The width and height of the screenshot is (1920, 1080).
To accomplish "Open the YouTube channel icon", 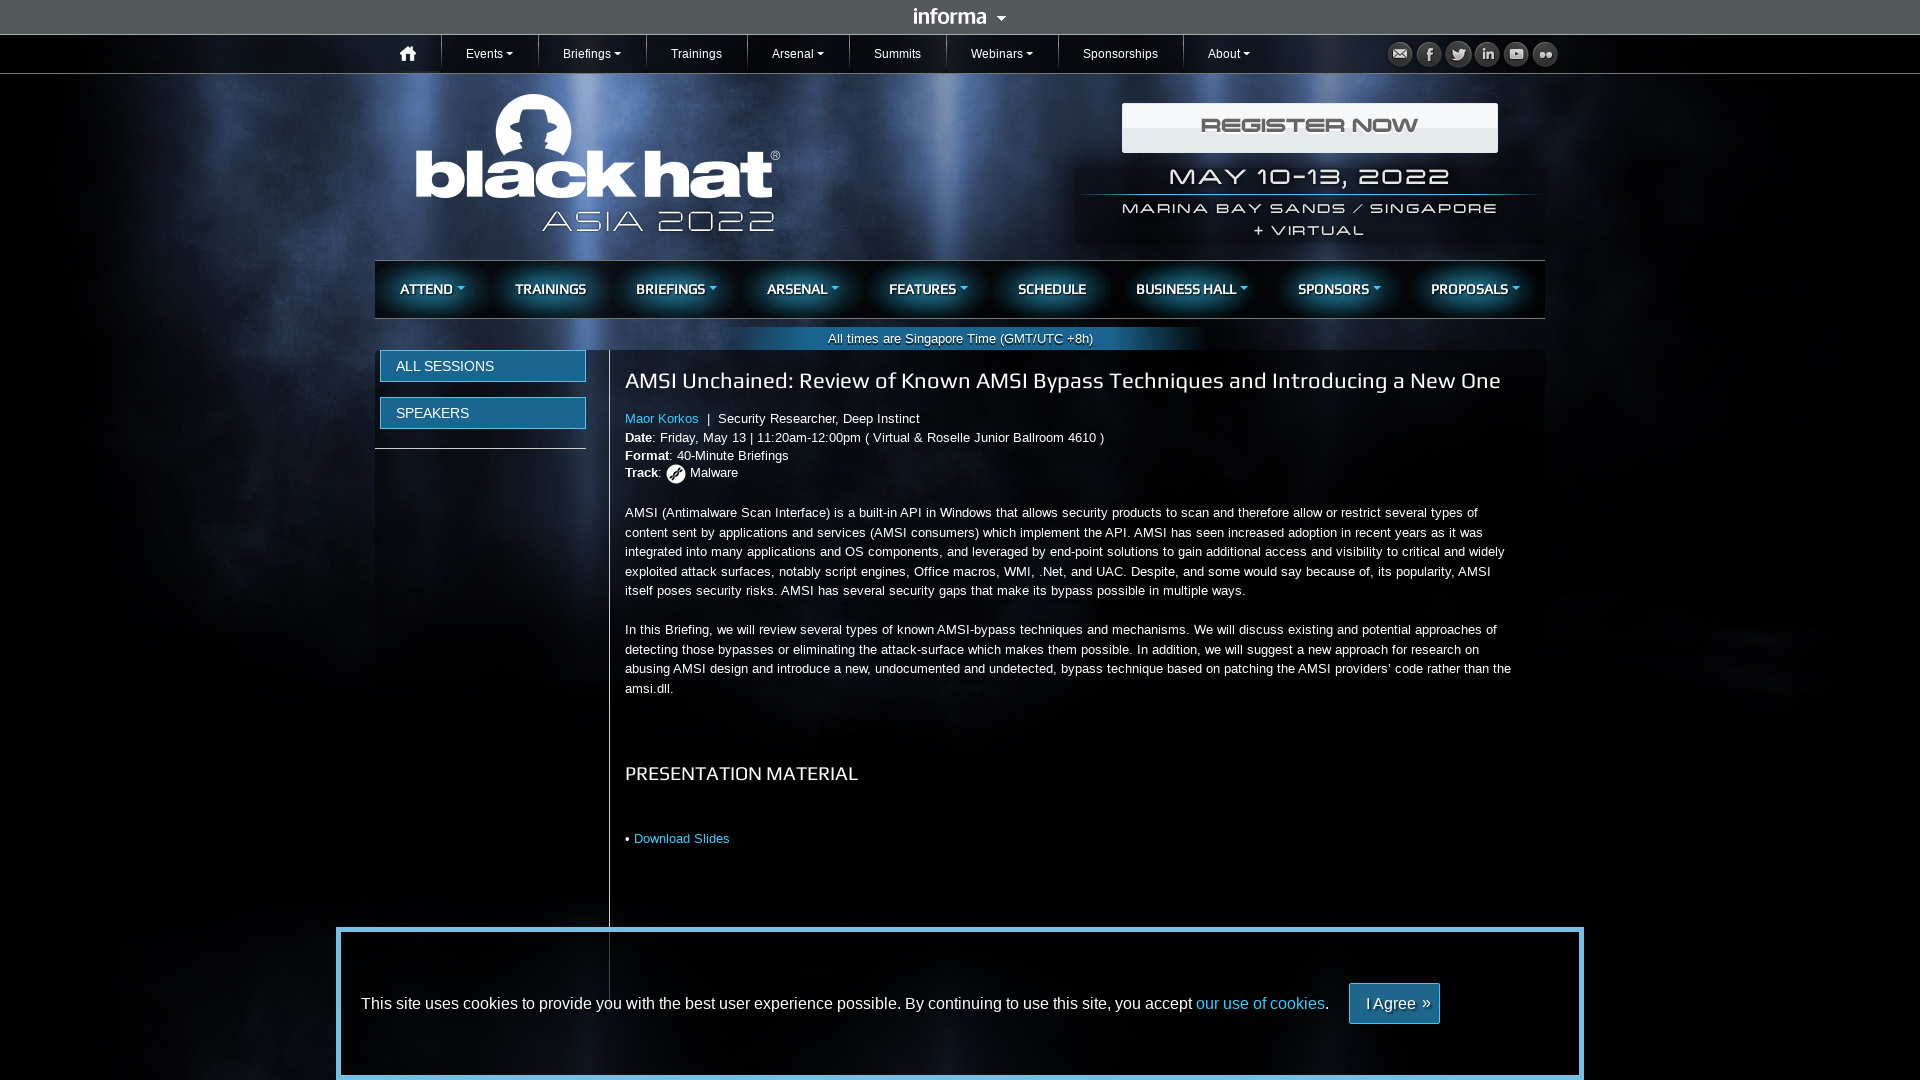I will 1516,54.
